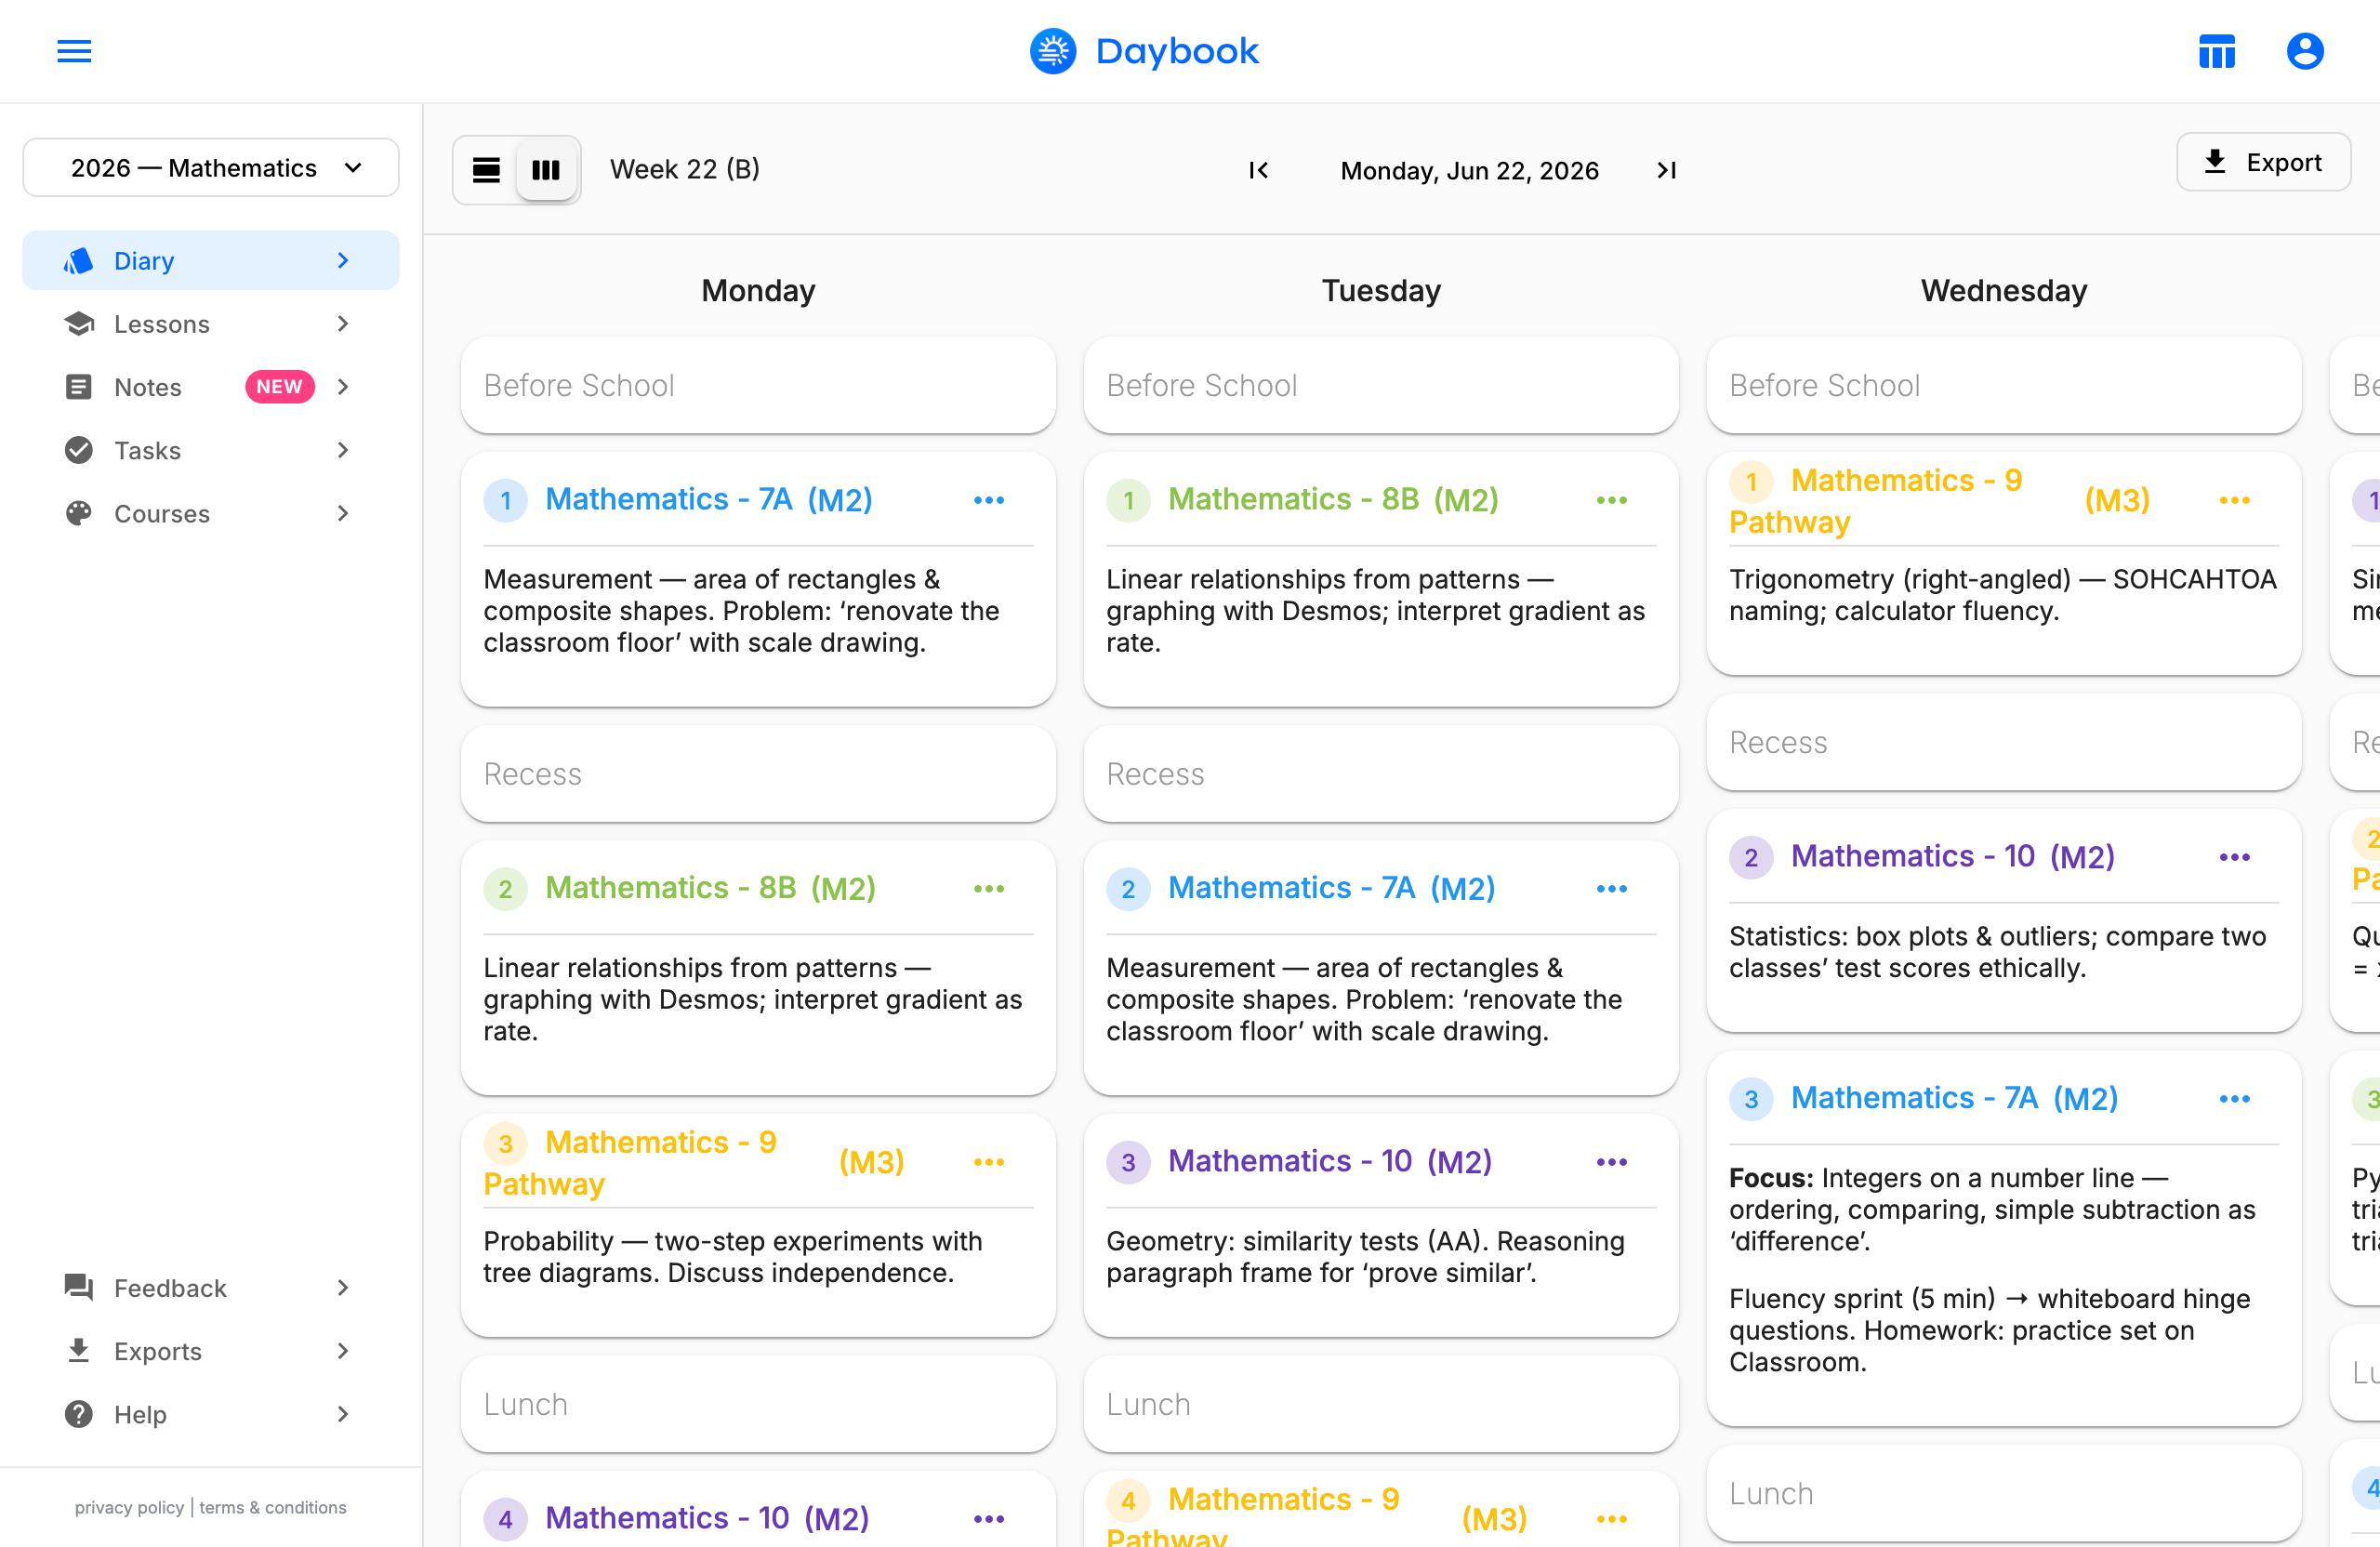Expand the Exports chevron
Viewport: 2380px width, 1547px height.
point(343,1351)
